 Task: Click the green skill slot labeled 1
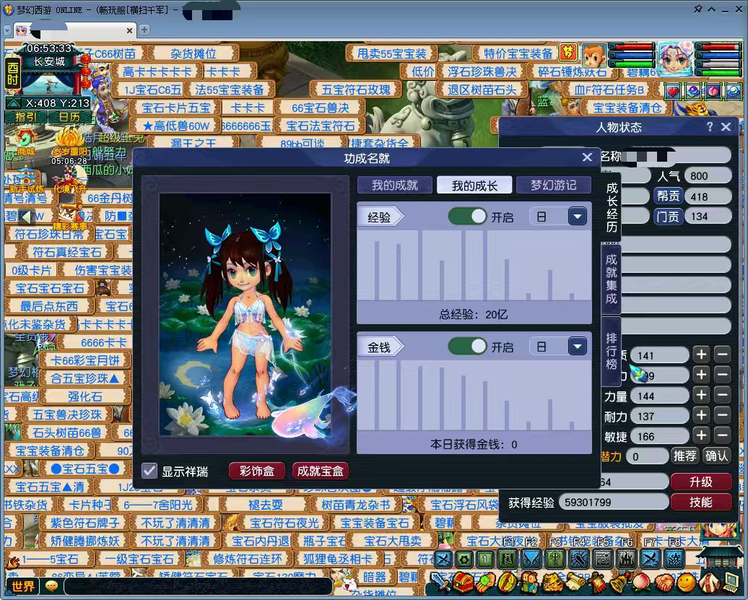[x=485, y=559]
